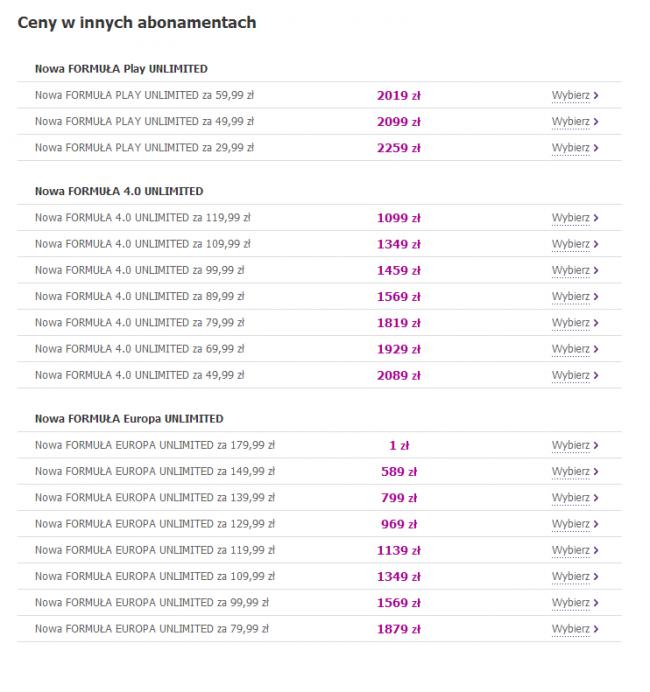650x692 pixels.
Task: Pick Wybierz on EUROPA UNLIMITED za 129,99 zł
Action: [x=575, y=524]
